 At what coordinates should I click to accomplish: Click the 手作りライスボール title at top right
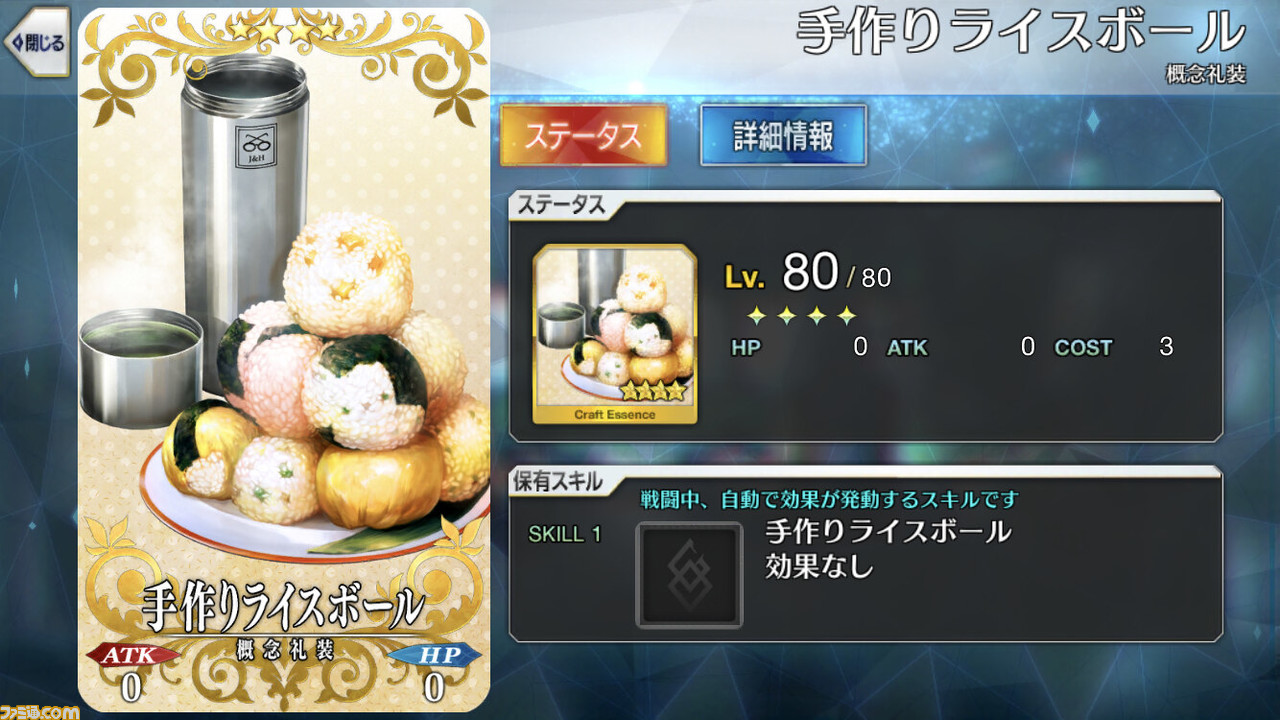pos(1022,34)
